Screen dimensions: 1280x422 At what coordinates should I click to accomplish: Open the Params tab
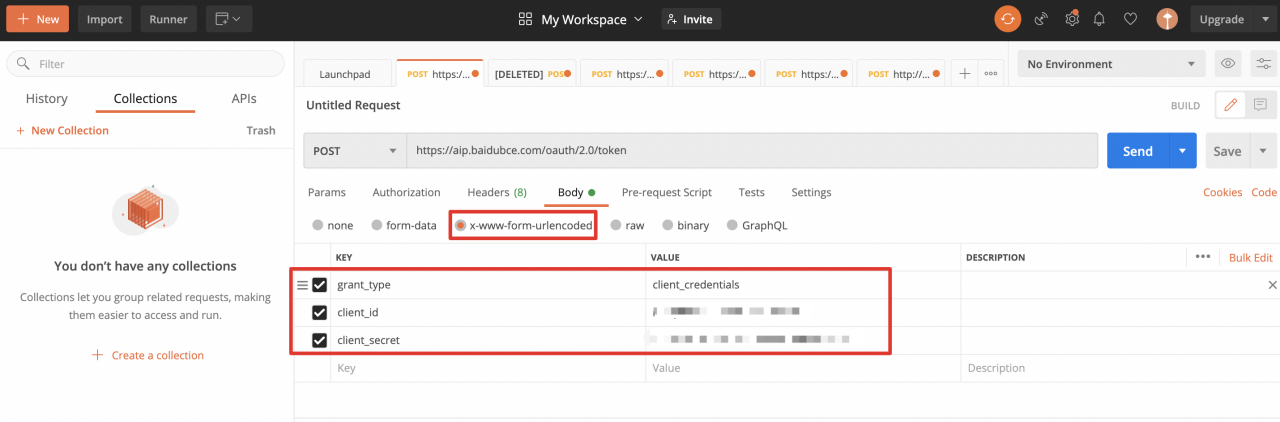click(x=327, y=192)
